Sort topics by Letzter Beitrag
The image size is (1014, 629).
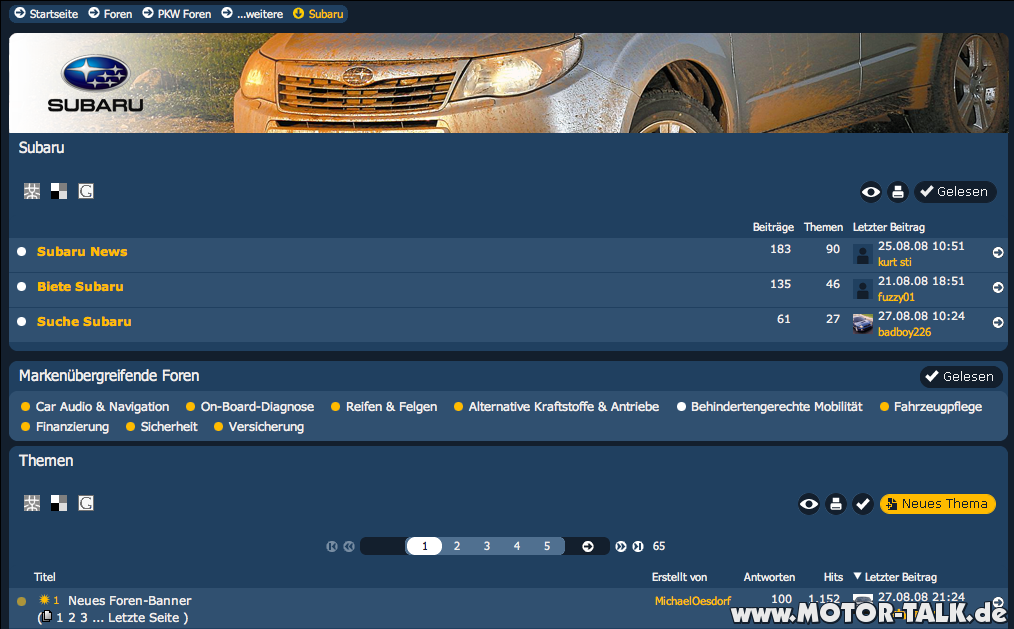click(x=901, y=577)
